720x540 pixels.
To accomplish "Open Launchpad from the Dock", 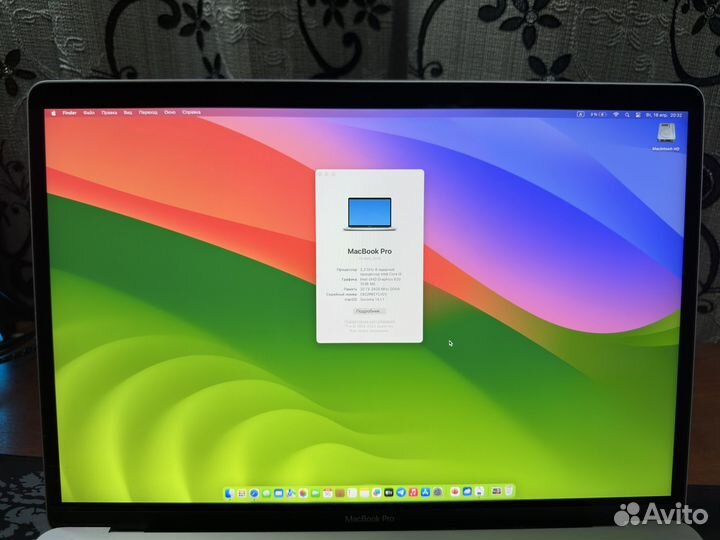I will pyautogui.click(x=242, y=493).
